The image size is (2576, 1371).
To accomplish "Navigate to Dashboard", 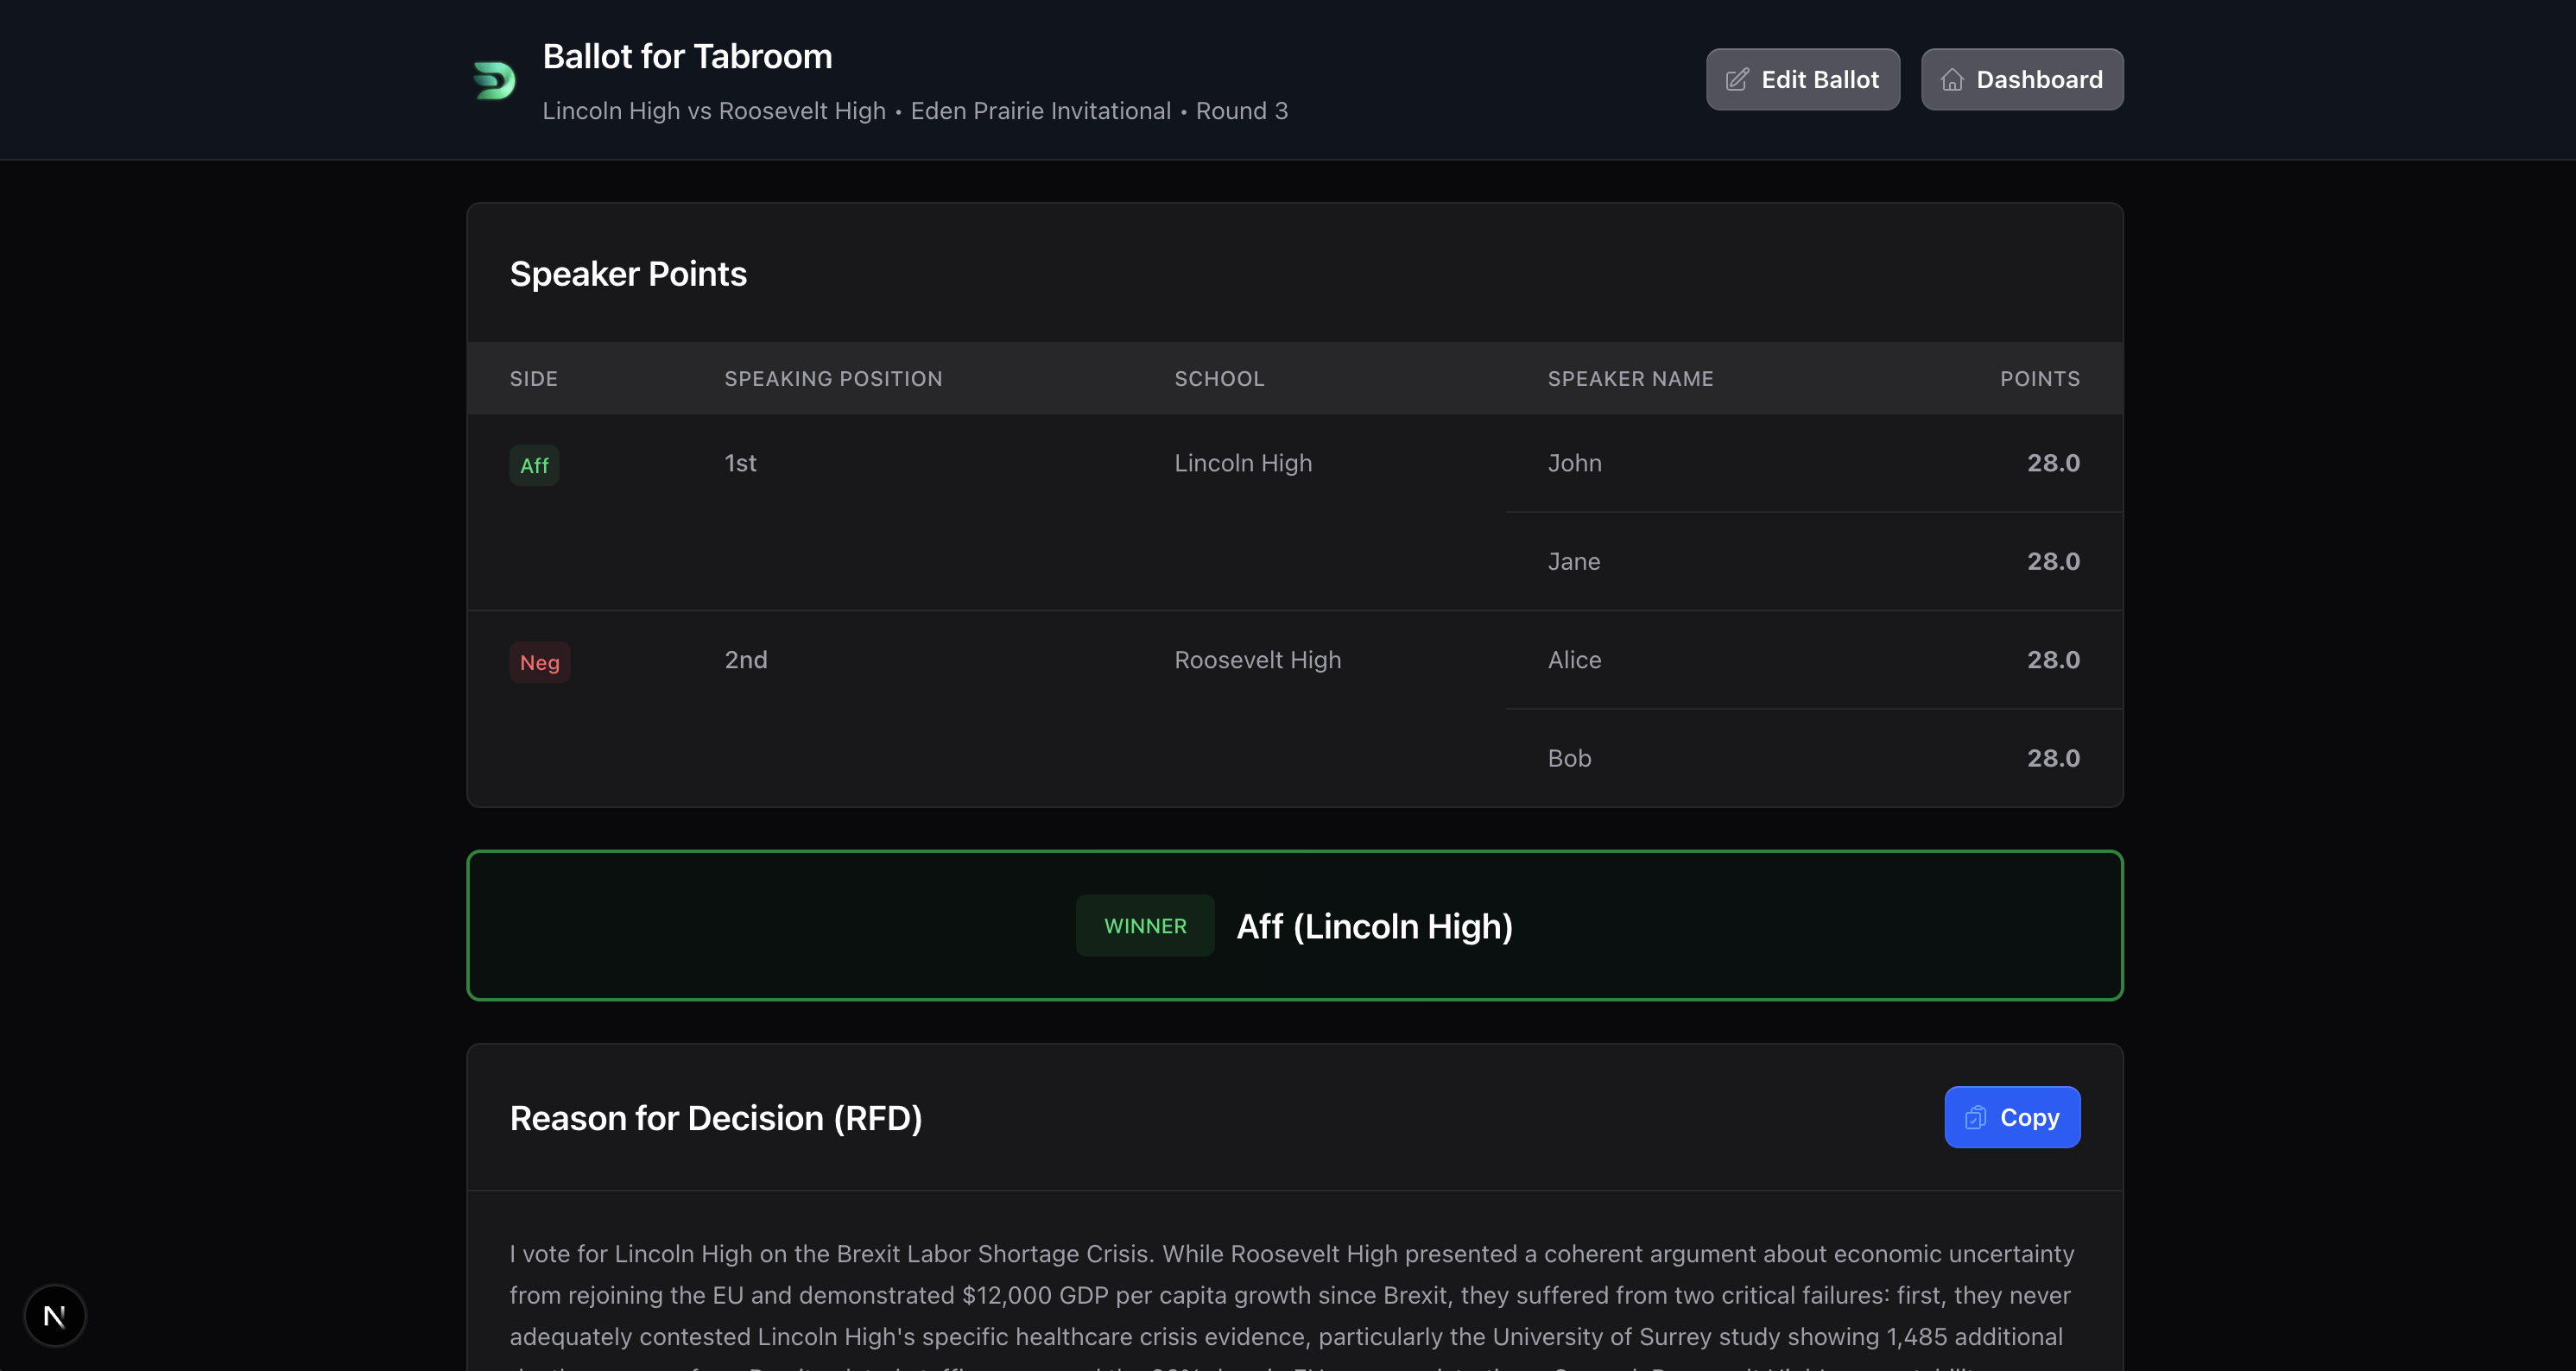I will coord(2021,79).
